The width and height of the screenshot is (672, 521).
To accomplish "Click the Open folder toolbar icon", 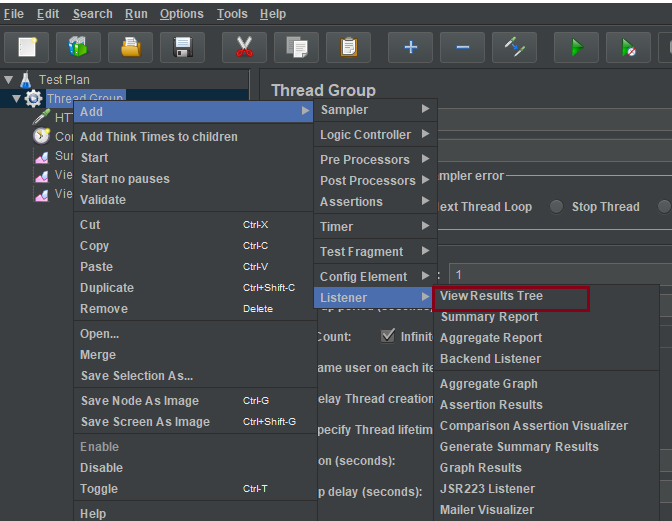I will pyautogui.click(x=130, y=47).
